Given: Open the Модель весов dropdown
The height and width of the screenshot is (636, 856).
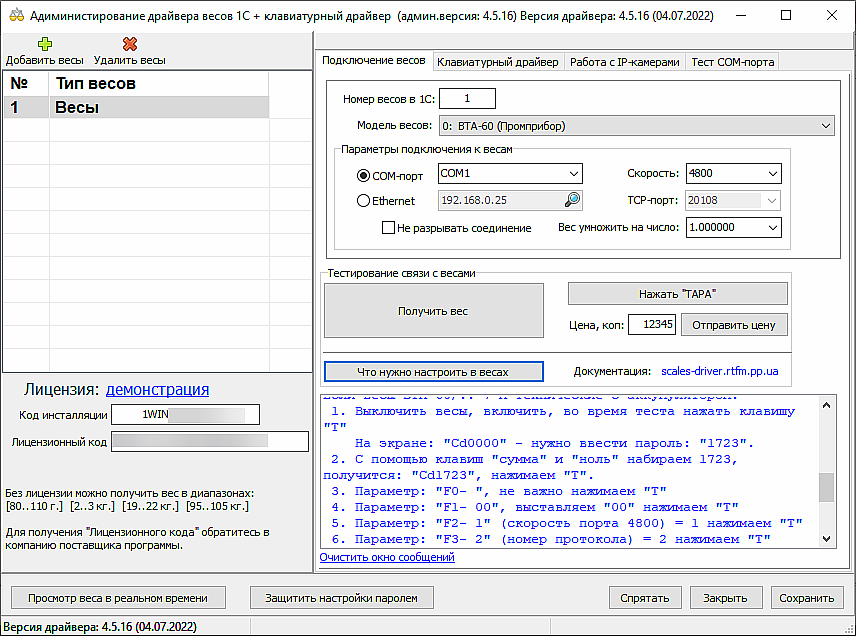Looking at the screenshot, I should click(637, 126).
